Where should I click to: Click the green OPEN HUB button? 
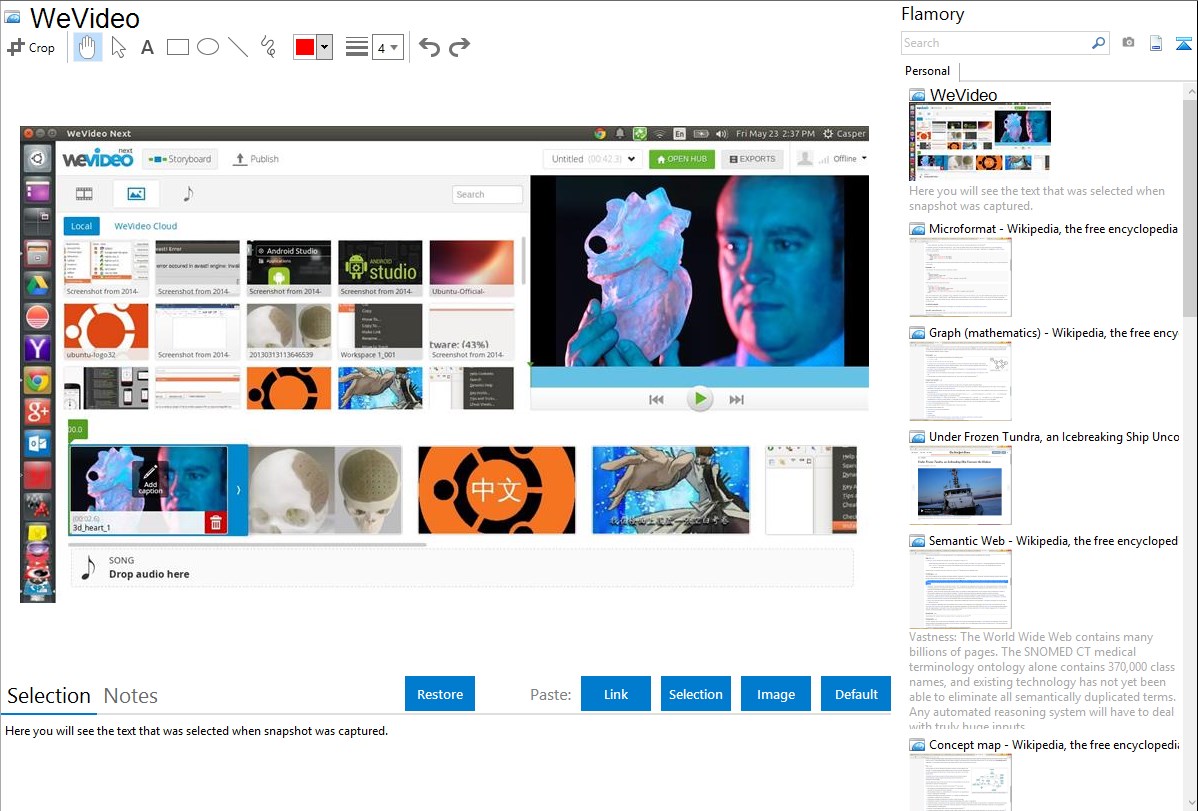(x=682, y=159)
